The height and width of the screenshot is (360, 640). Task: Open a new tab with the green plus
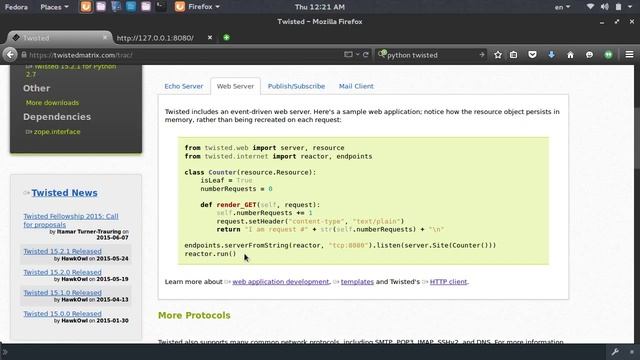226,38
